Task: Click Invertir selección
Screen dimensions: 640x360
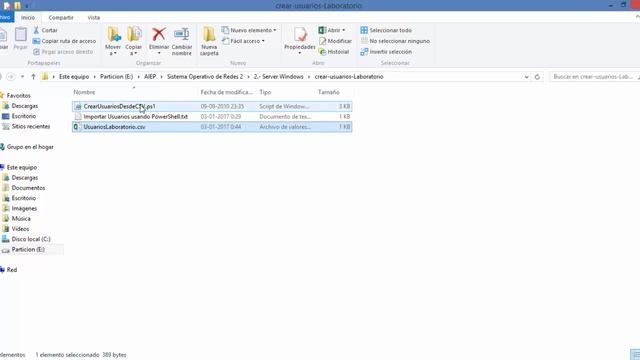Action: click(x=386, y=52)
